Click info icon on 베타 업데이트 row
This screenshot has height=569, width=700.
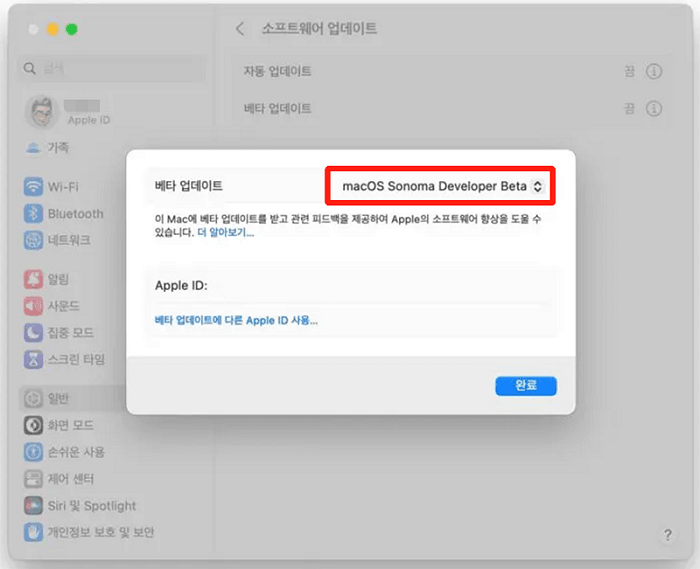[x=654, y=108]
